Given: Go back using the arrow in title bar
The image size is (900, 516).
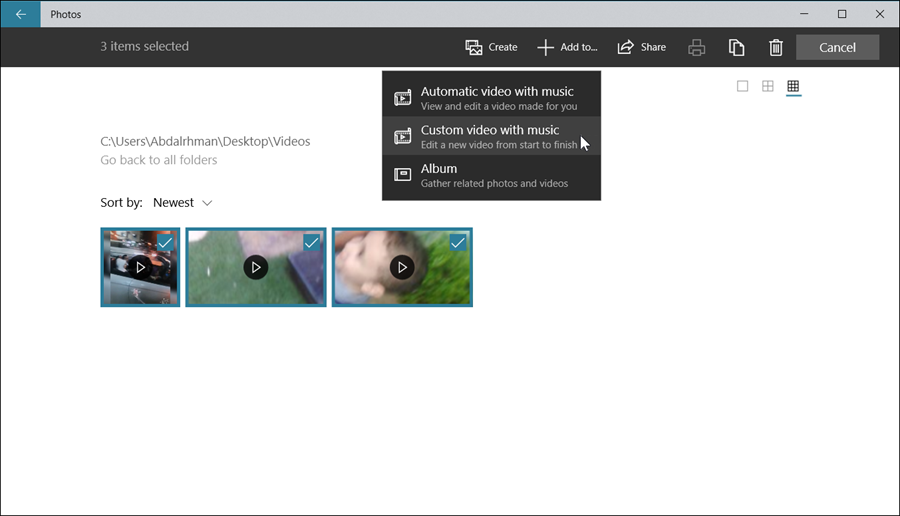Looking at the screenshot, I should point(21,14).
